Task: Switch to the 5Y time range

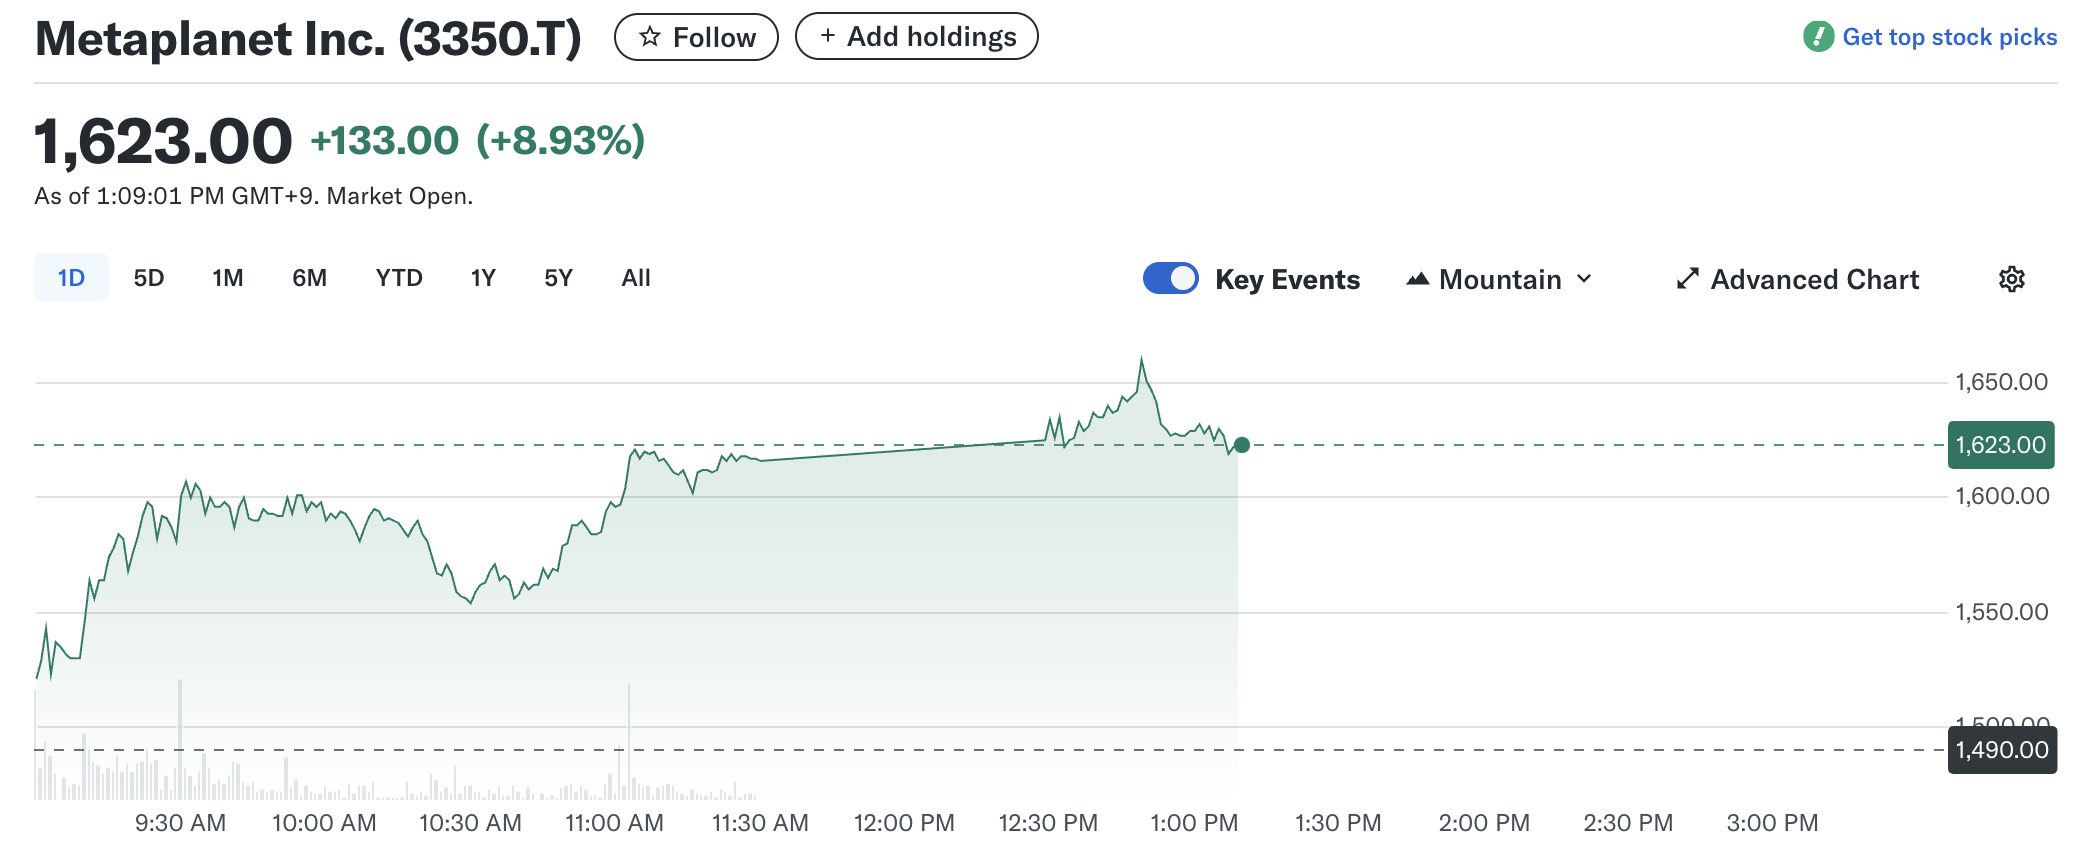Action: click(x=558, y=278)
